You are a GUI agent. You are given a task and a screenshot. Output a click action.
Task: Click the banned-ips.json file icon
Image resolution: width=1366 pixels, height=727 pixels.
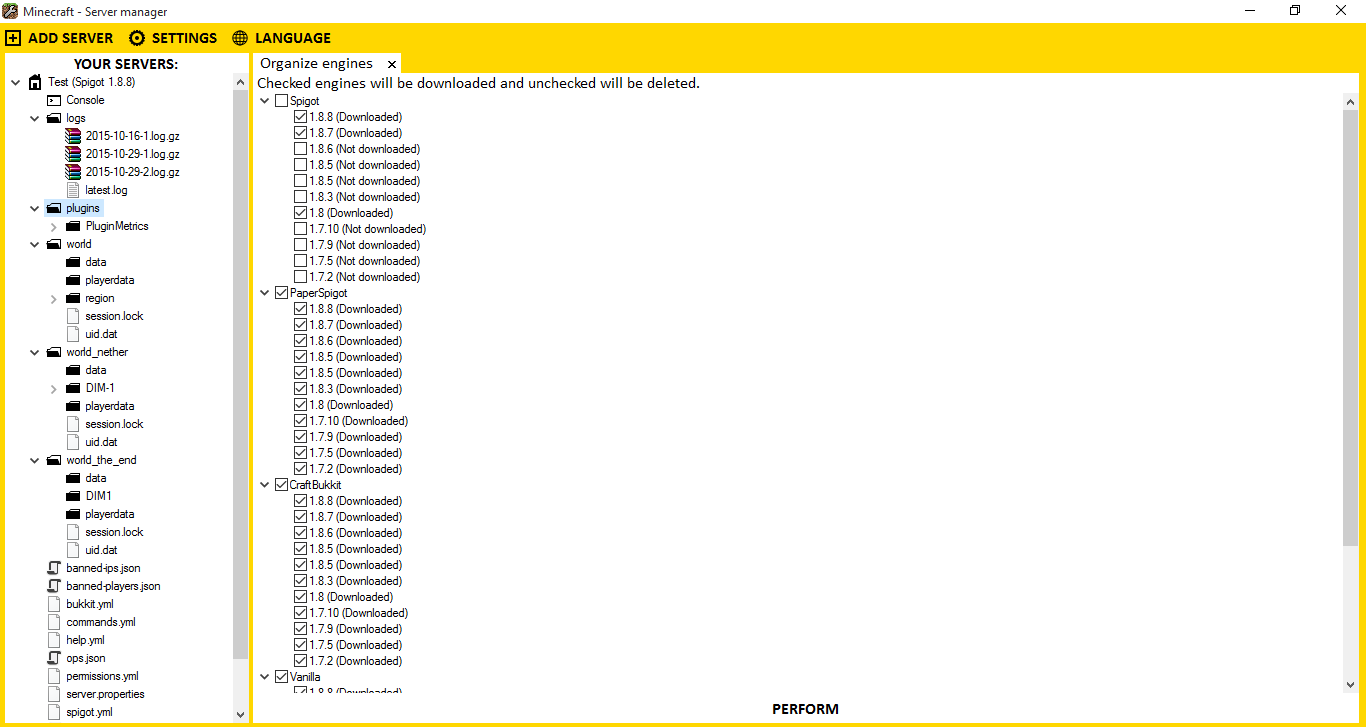point(54,568)
